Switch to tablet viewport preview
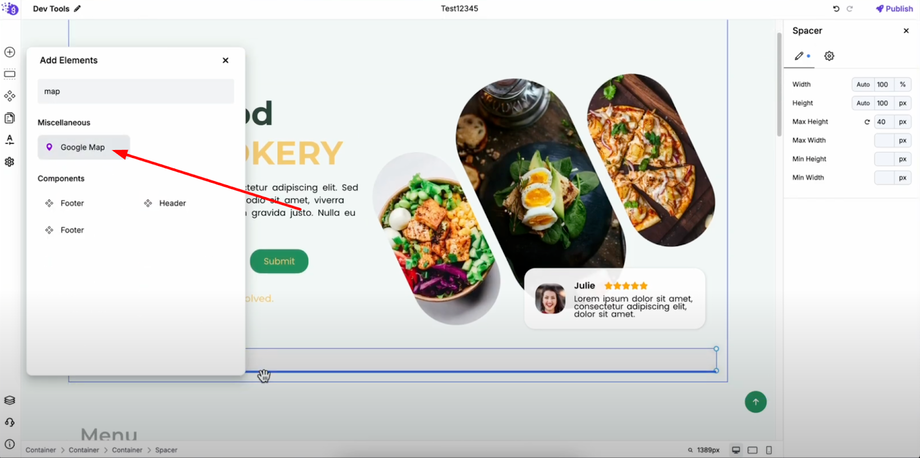Screen dimensions: 920x458 pyautogui.click(x=753, y=450)
